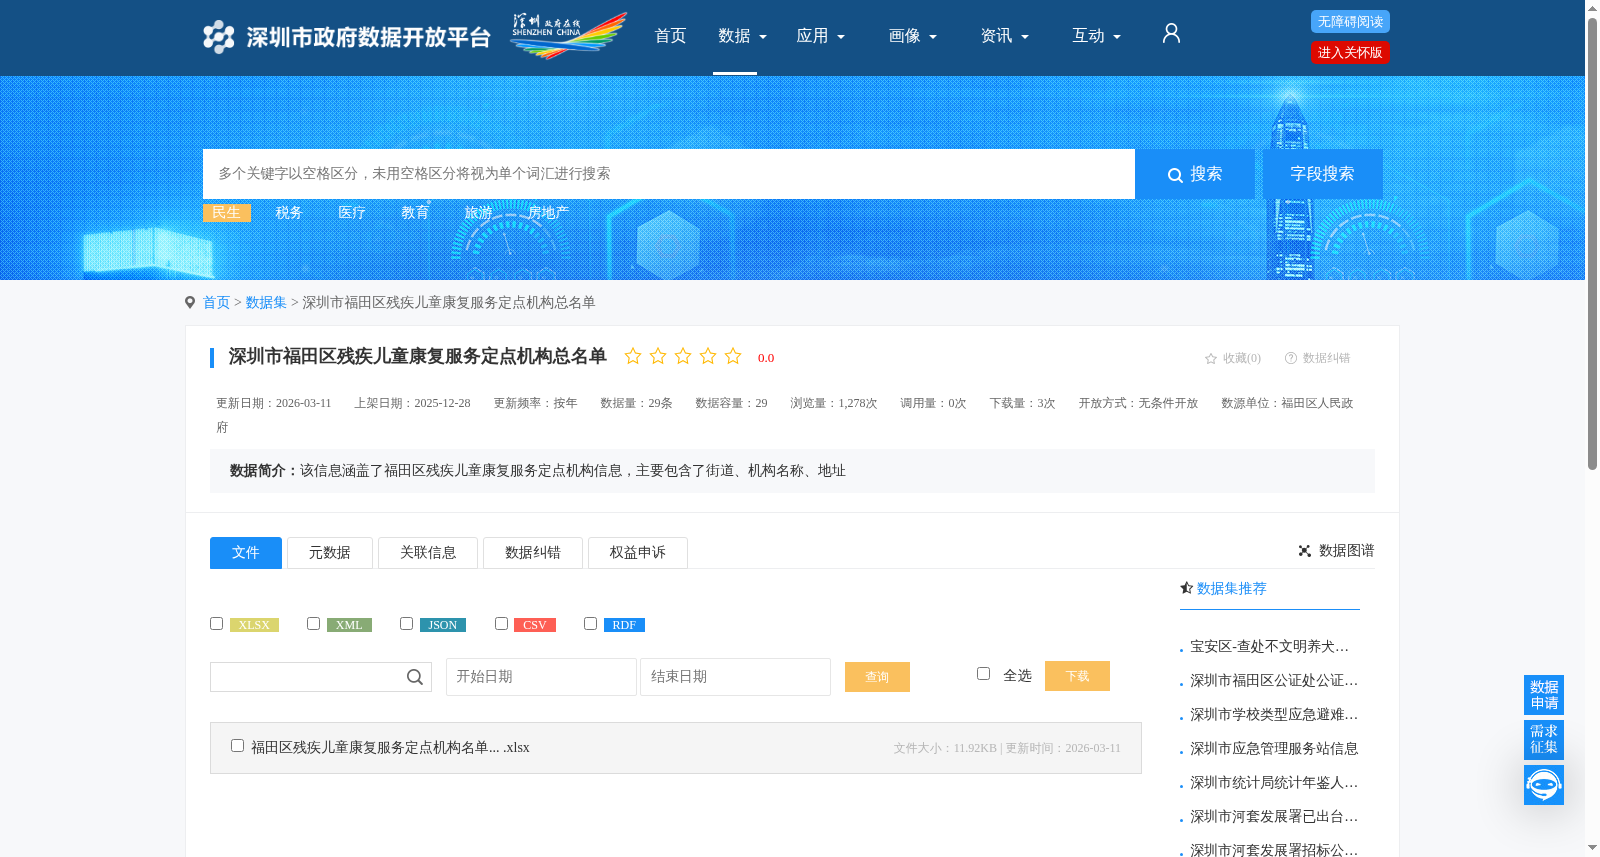Click the second rating star

(658, 356)
